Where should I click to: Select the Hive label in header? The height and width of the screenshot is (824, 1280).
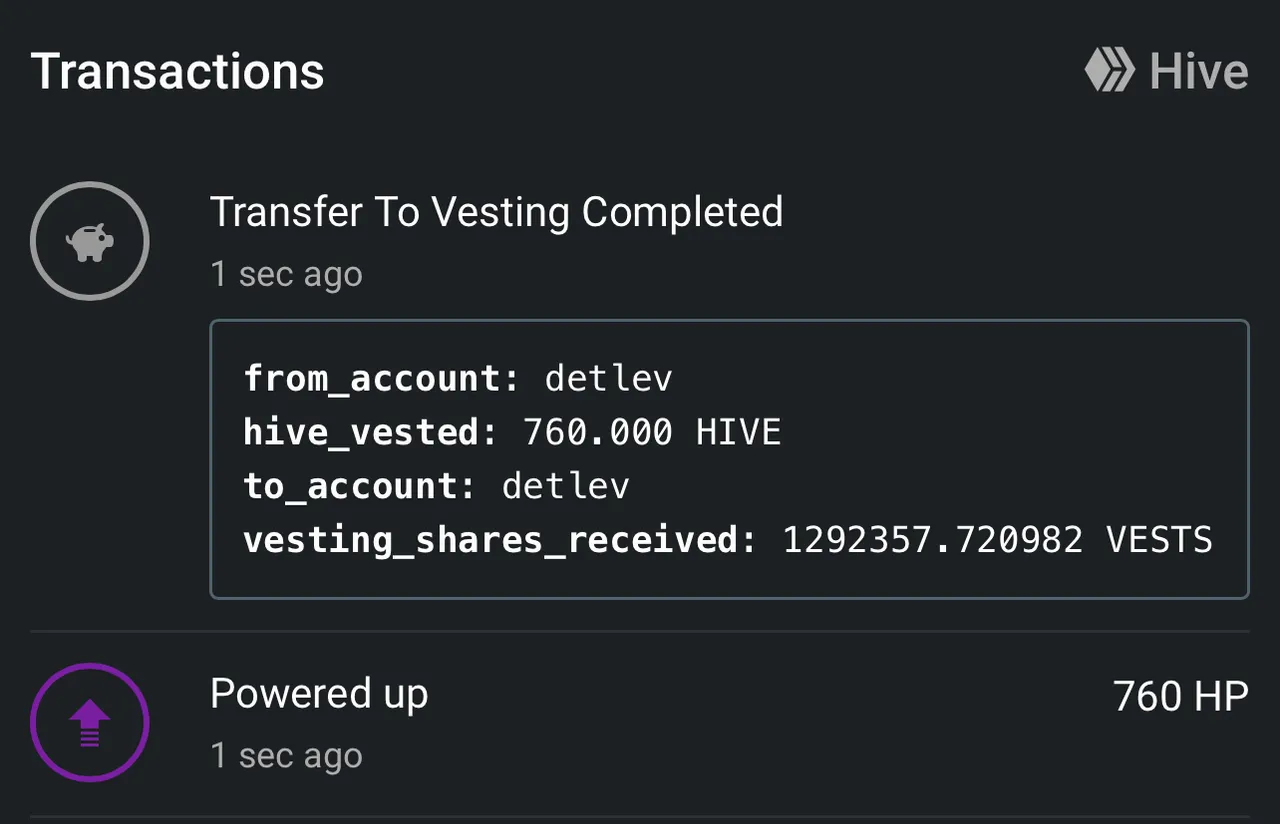click(1198, 72)
